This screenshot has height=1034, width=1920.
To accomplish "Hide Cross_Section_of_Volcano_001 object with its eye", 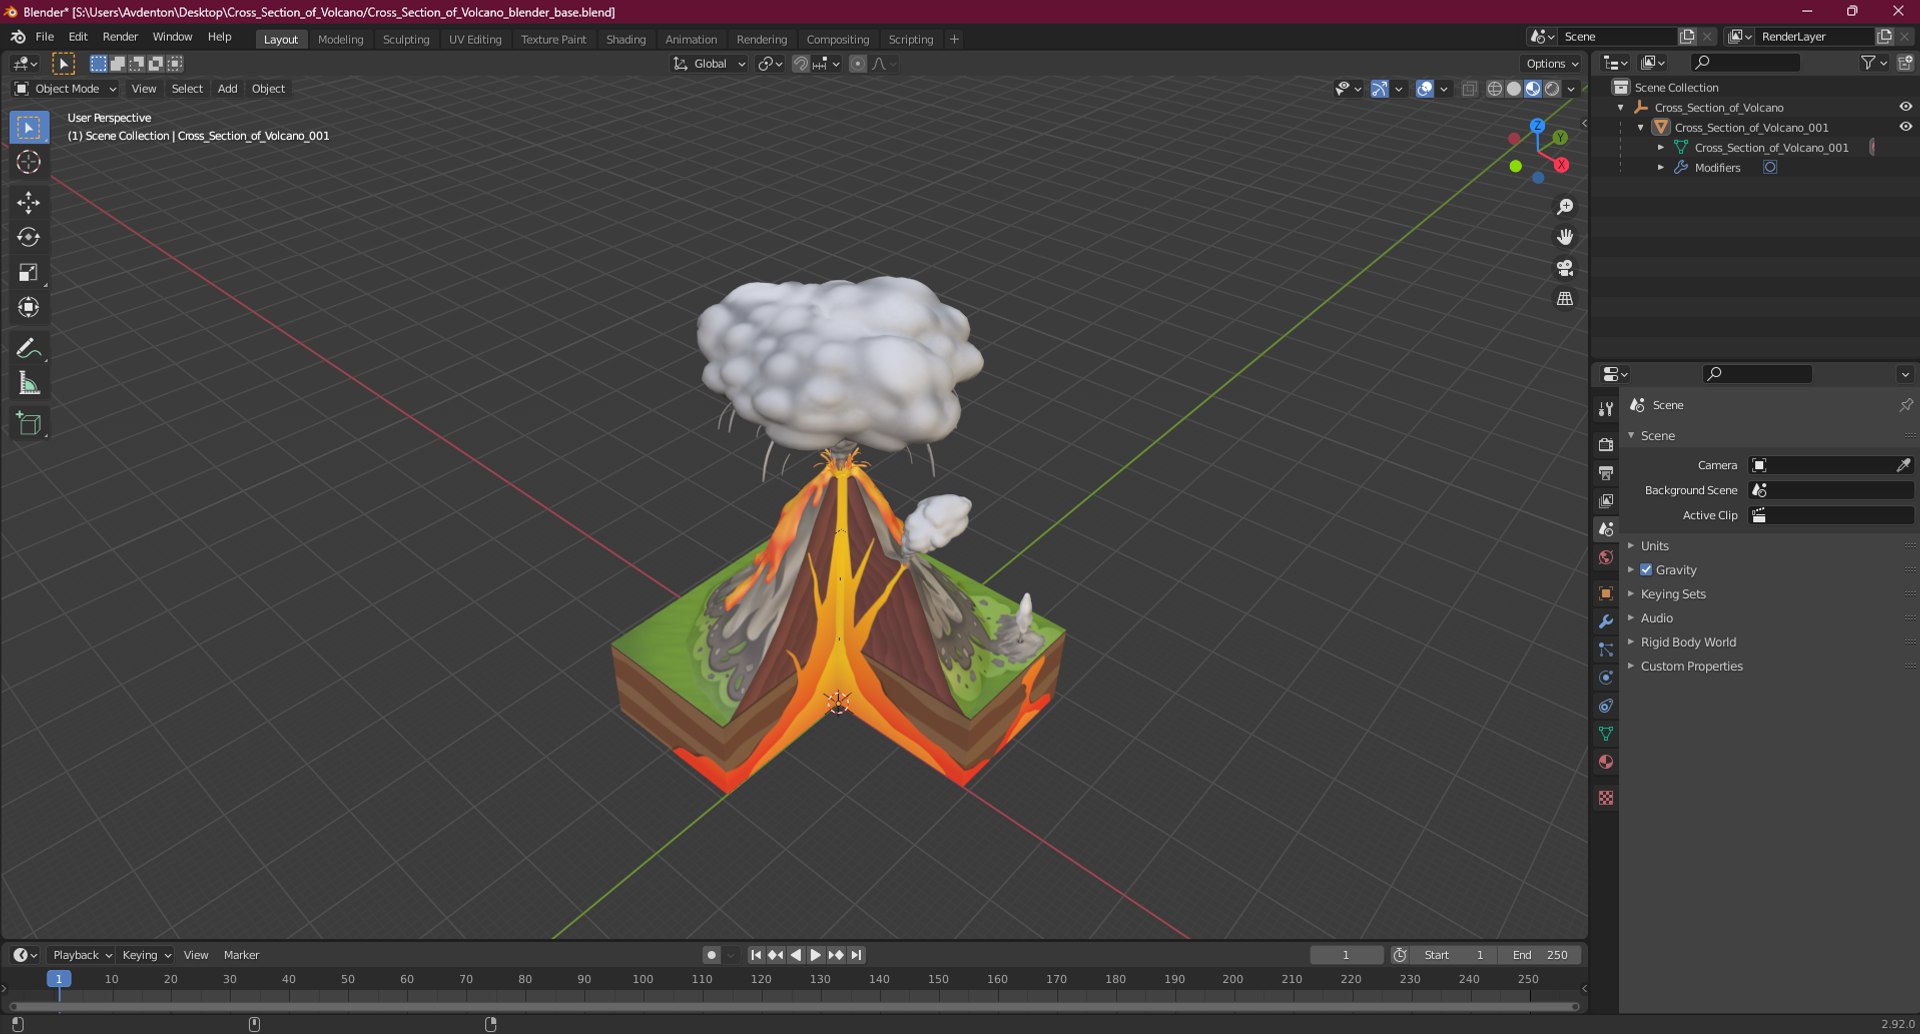I will pyautogui.click(x=1905, y=127).
